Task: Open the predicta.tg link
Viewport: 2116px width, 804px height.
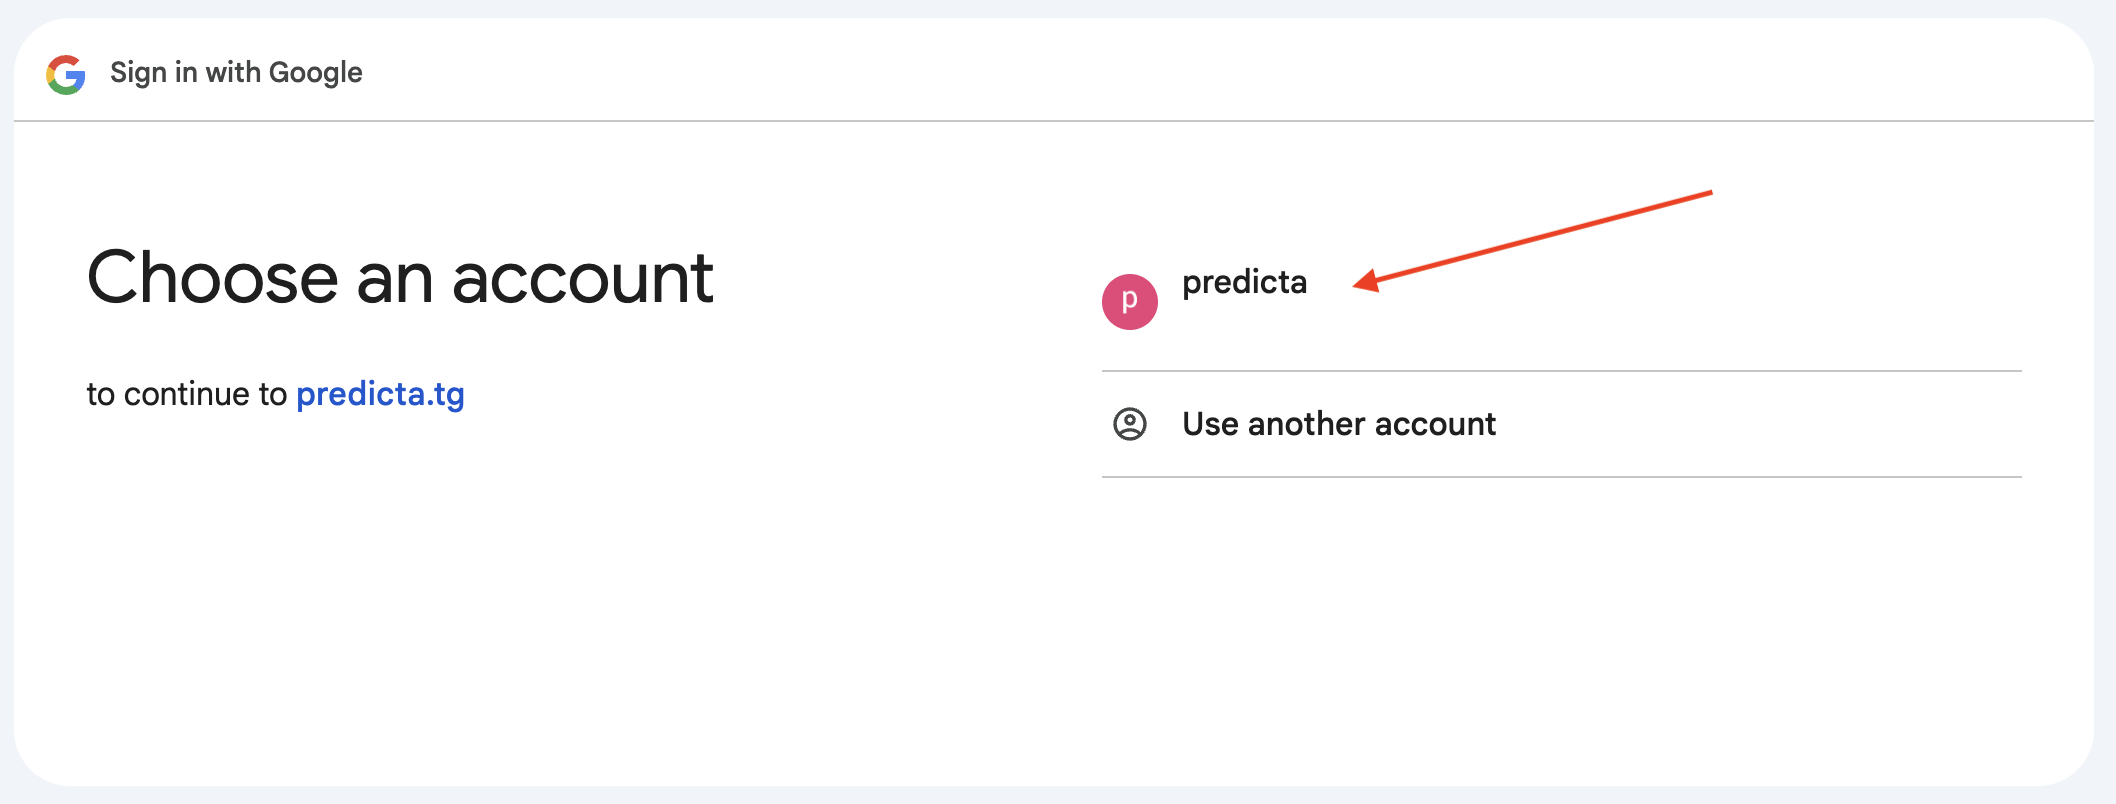Action: 380,394
